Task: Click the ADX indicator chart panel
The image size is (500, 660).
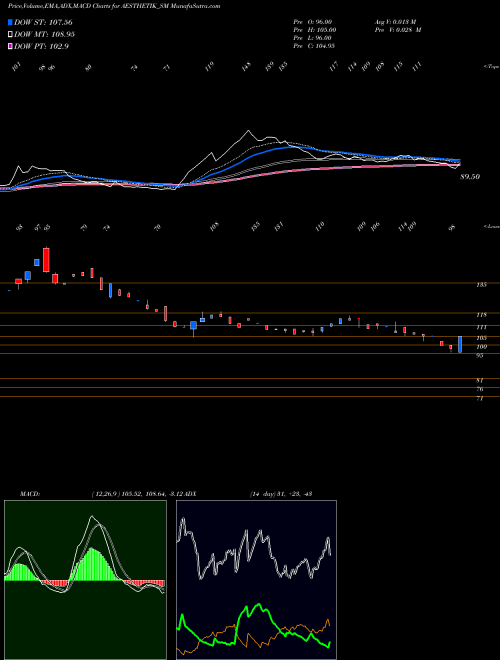Action: click(256, 580)
